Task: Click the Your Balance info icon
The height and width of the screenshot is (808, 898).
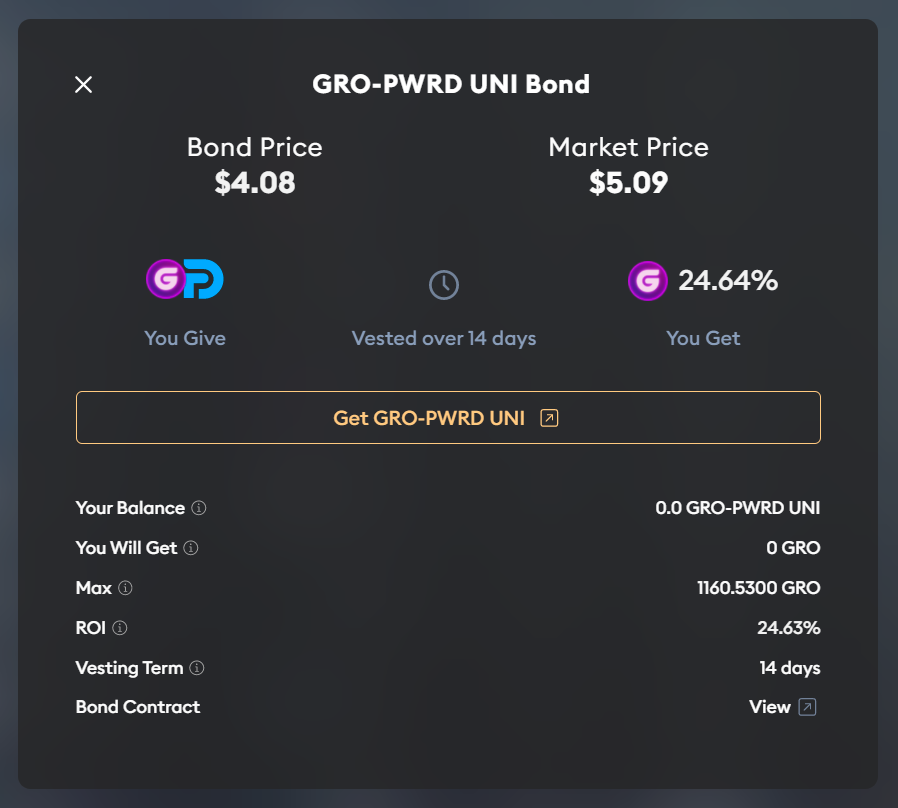Action: coord(199,508)
